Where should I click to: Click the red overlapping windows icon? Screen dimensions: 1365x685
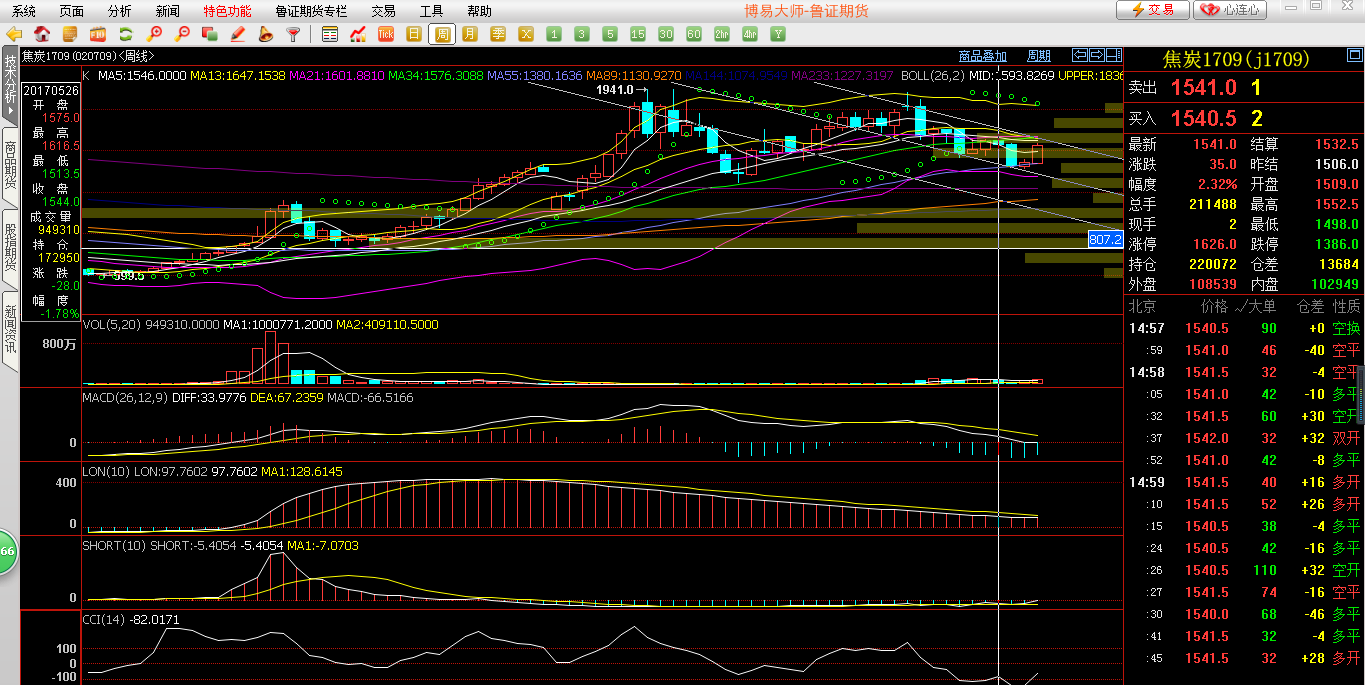pyautogui.click(x=210, y=34)
